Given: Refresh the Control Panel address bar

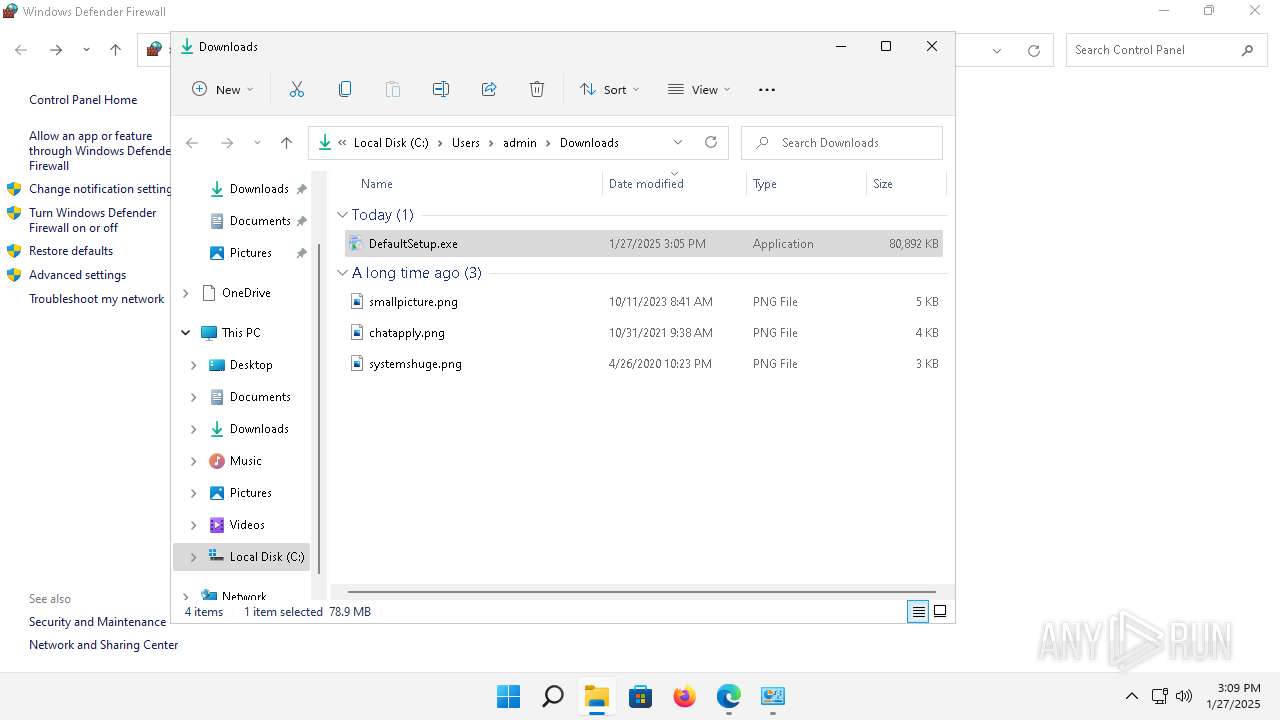Looking at the screenshot, I should pyautogui.click(x=1034, y=50).
